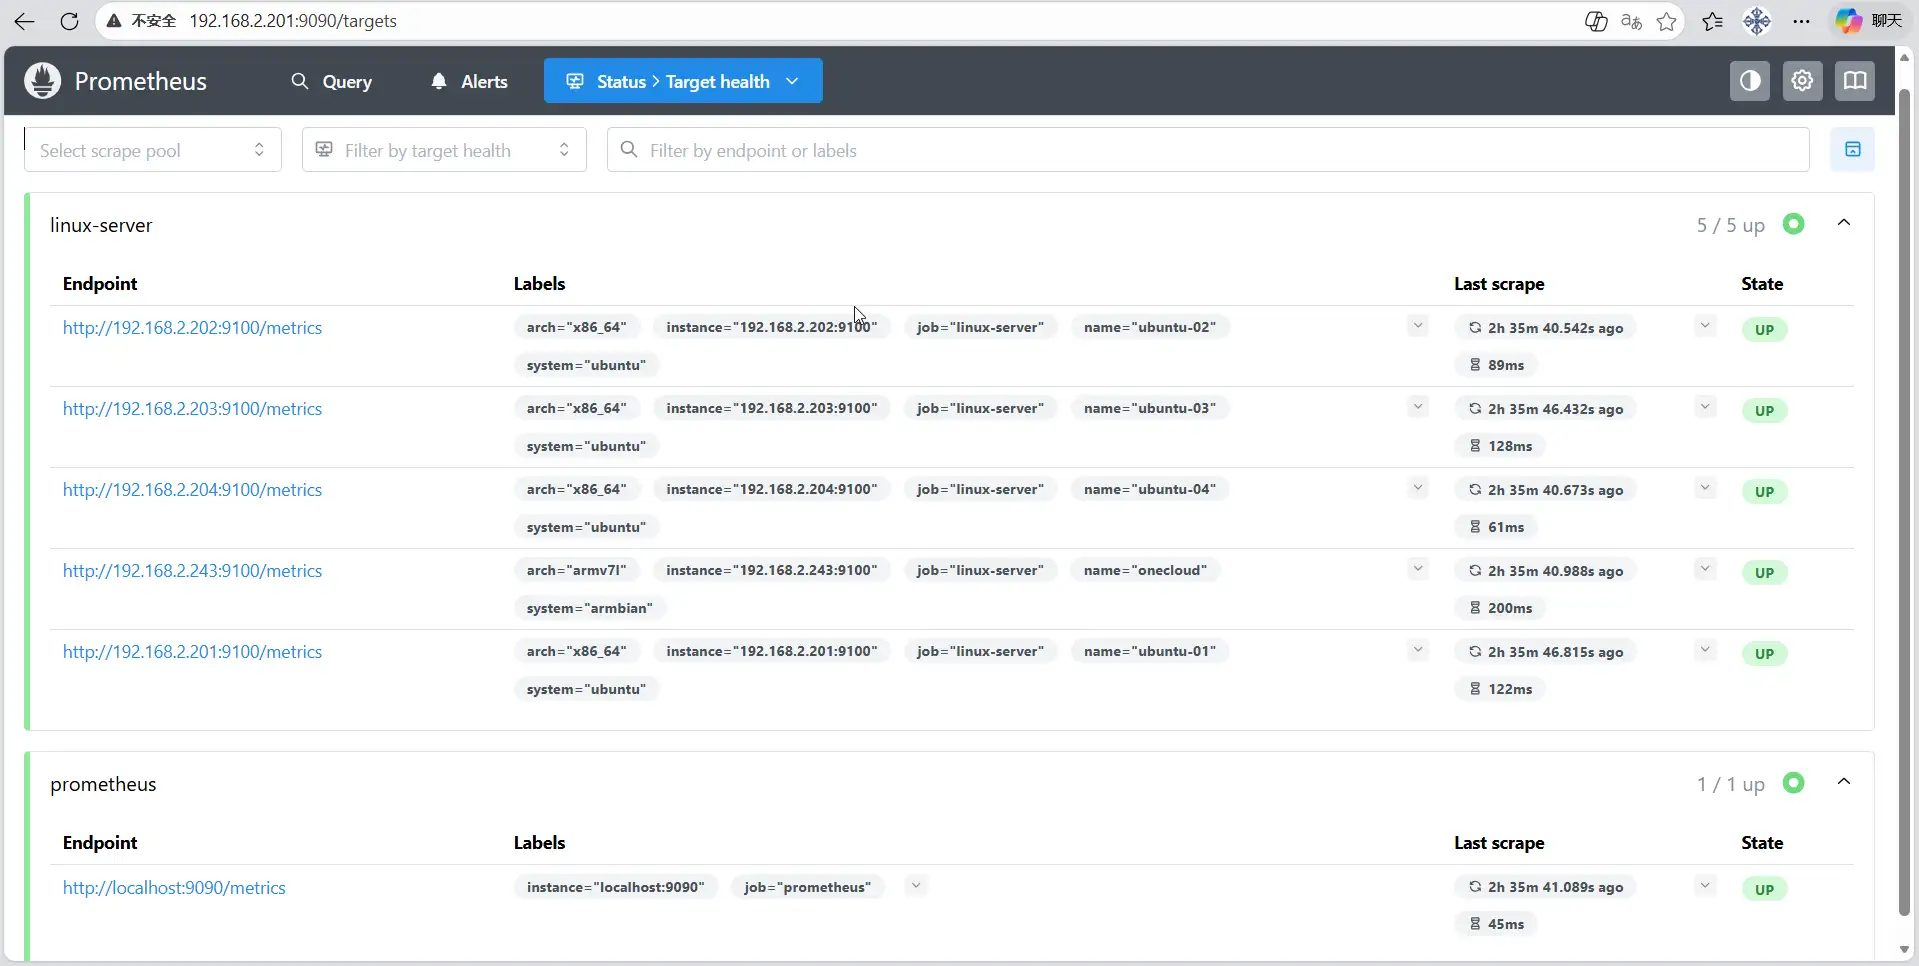Toggle the light/dark theme icon

[1750, 81]
